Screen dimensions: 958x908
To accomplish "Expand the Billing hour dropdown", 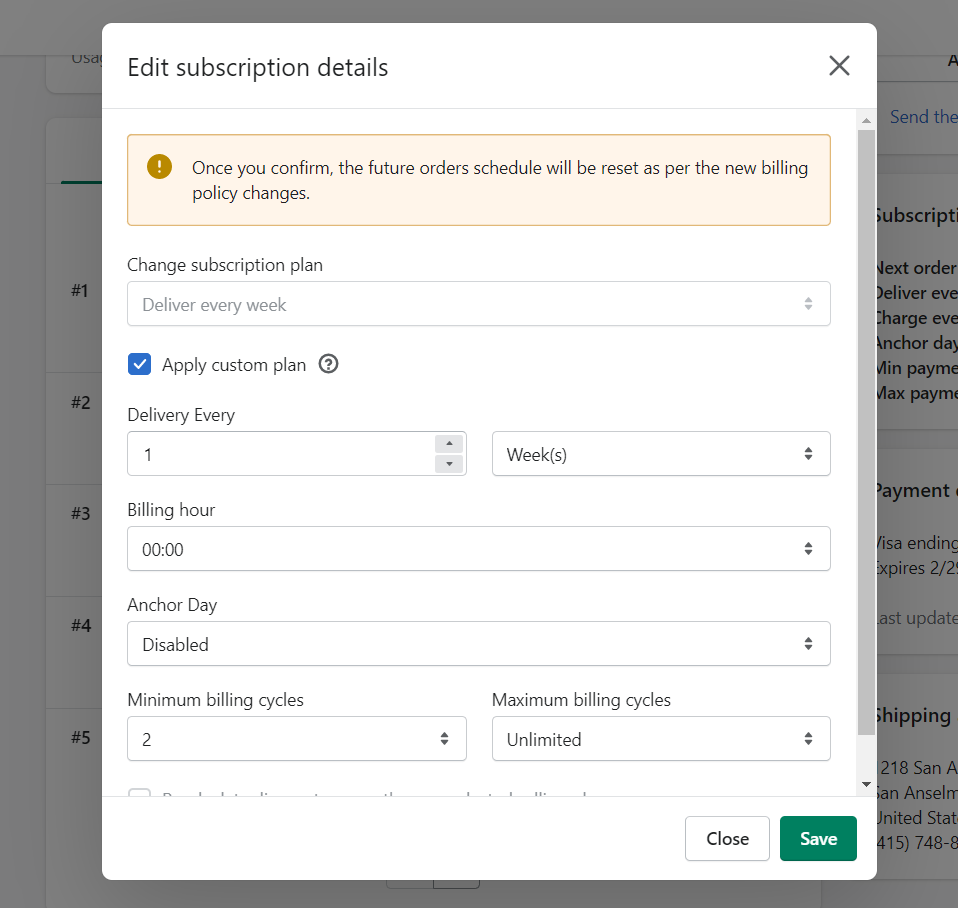I will (x=478, y=549).
